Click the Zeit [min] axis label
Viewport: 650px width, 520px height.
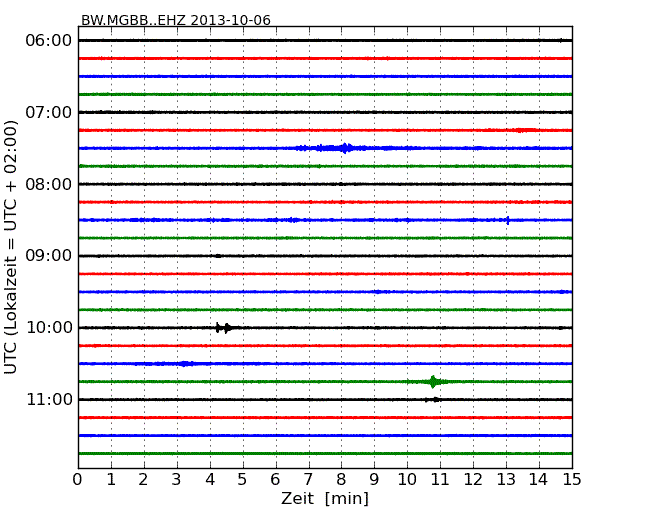[325, 498]
